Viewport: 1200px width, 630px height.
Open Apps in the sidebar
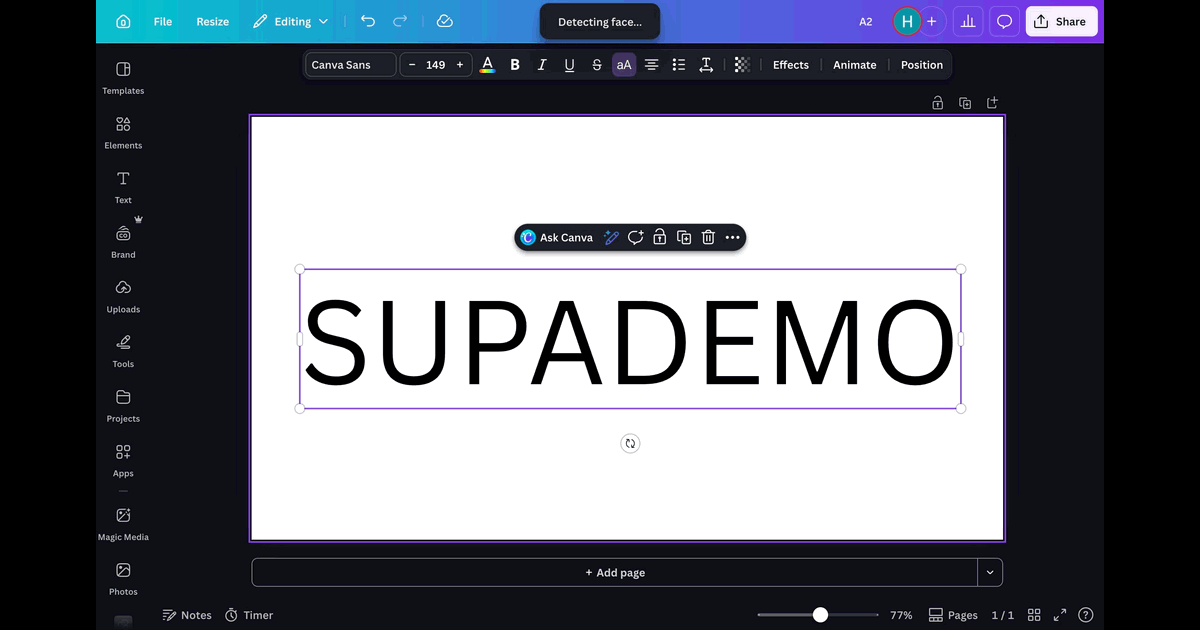tap(123, 461)
